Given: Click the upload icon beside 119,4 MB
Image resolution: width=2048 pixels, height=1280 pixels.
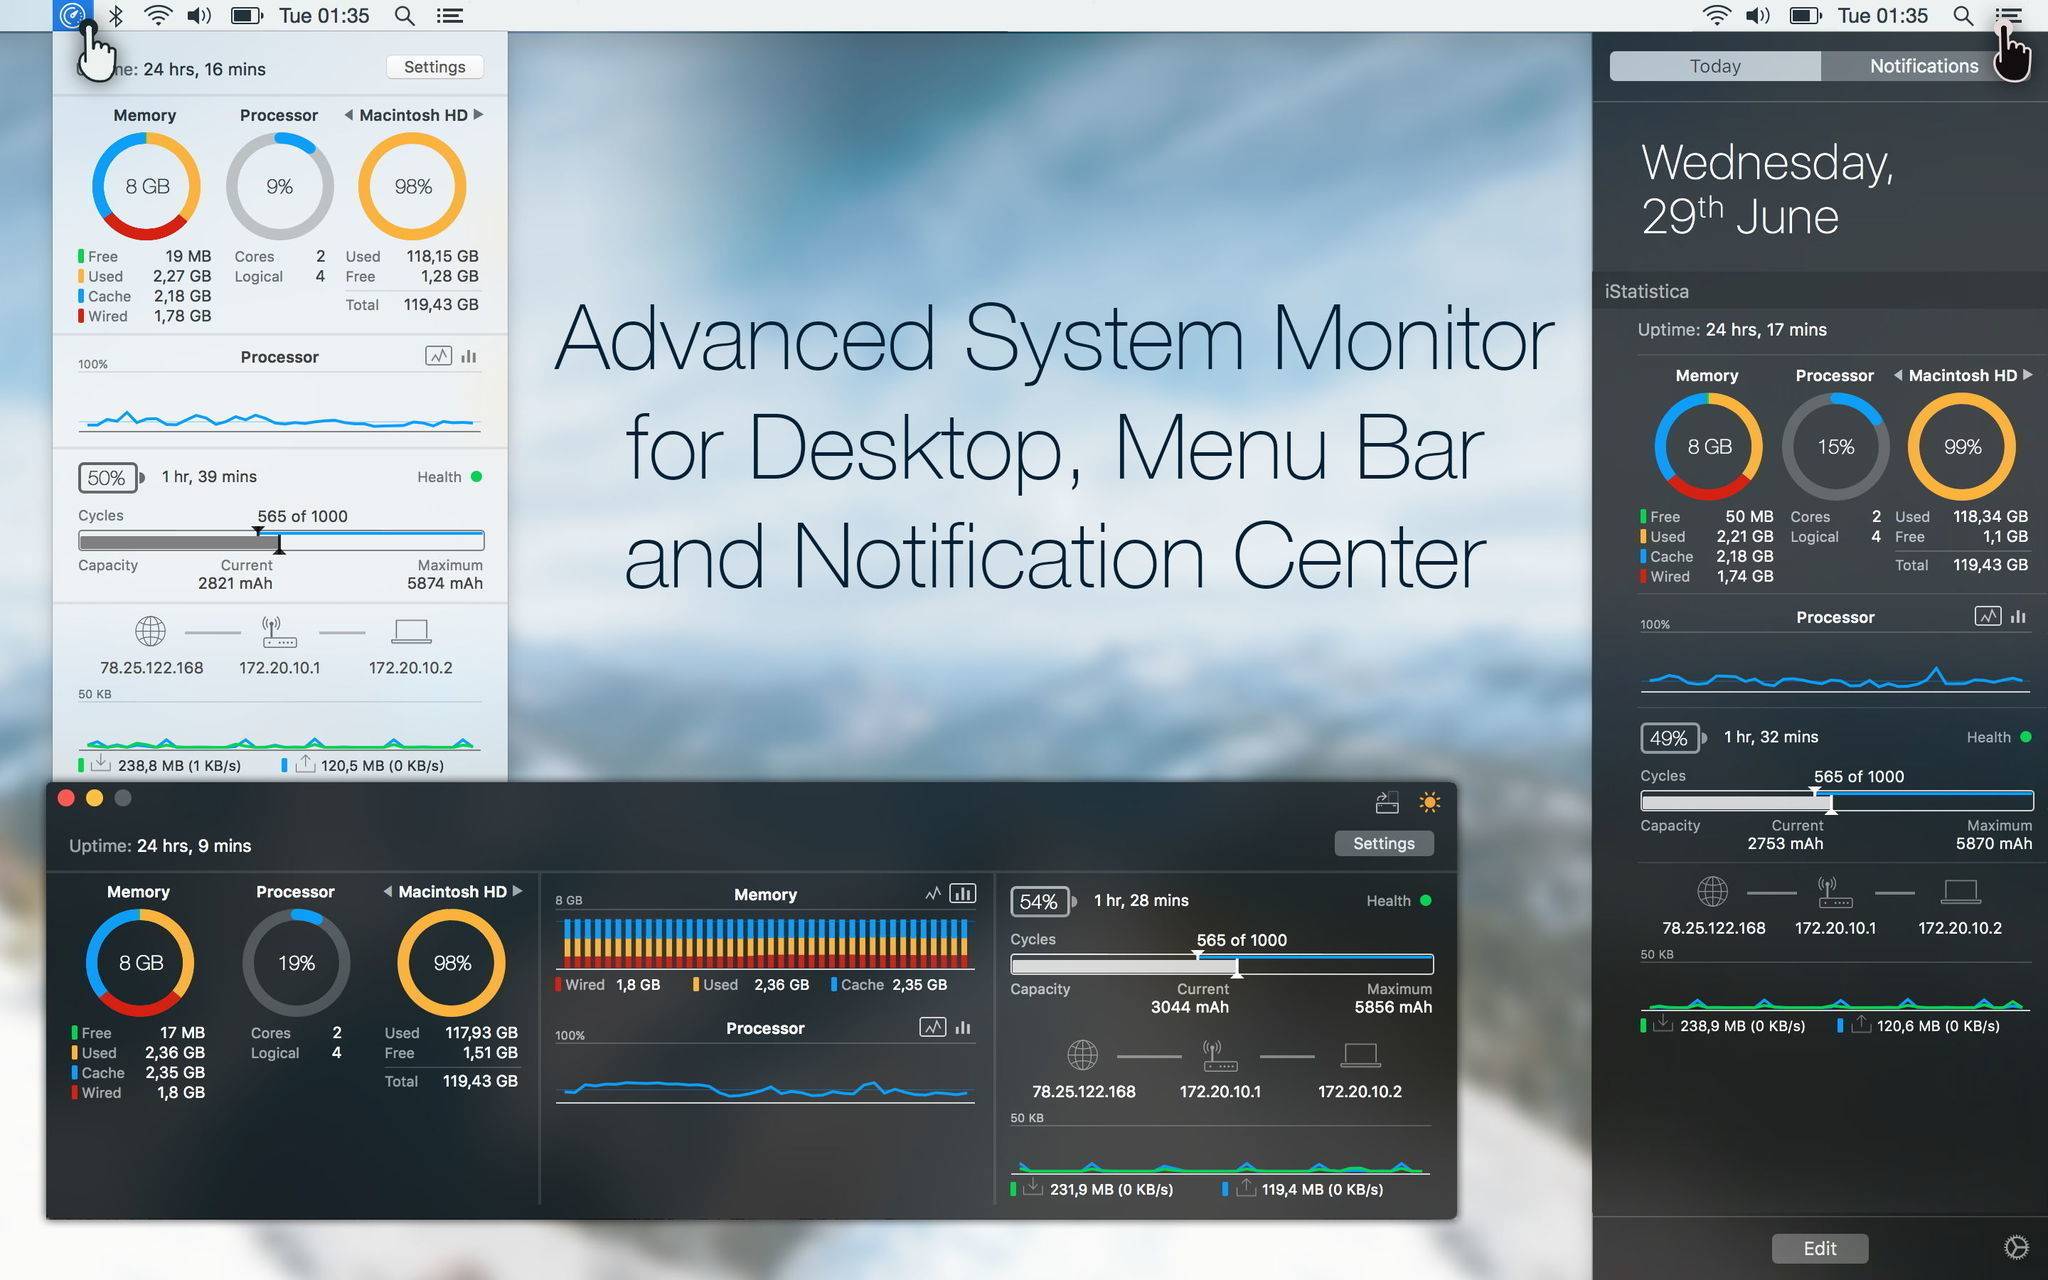Looking at the screenshot, I should pyautogui.click(x=1245, y=1188).
